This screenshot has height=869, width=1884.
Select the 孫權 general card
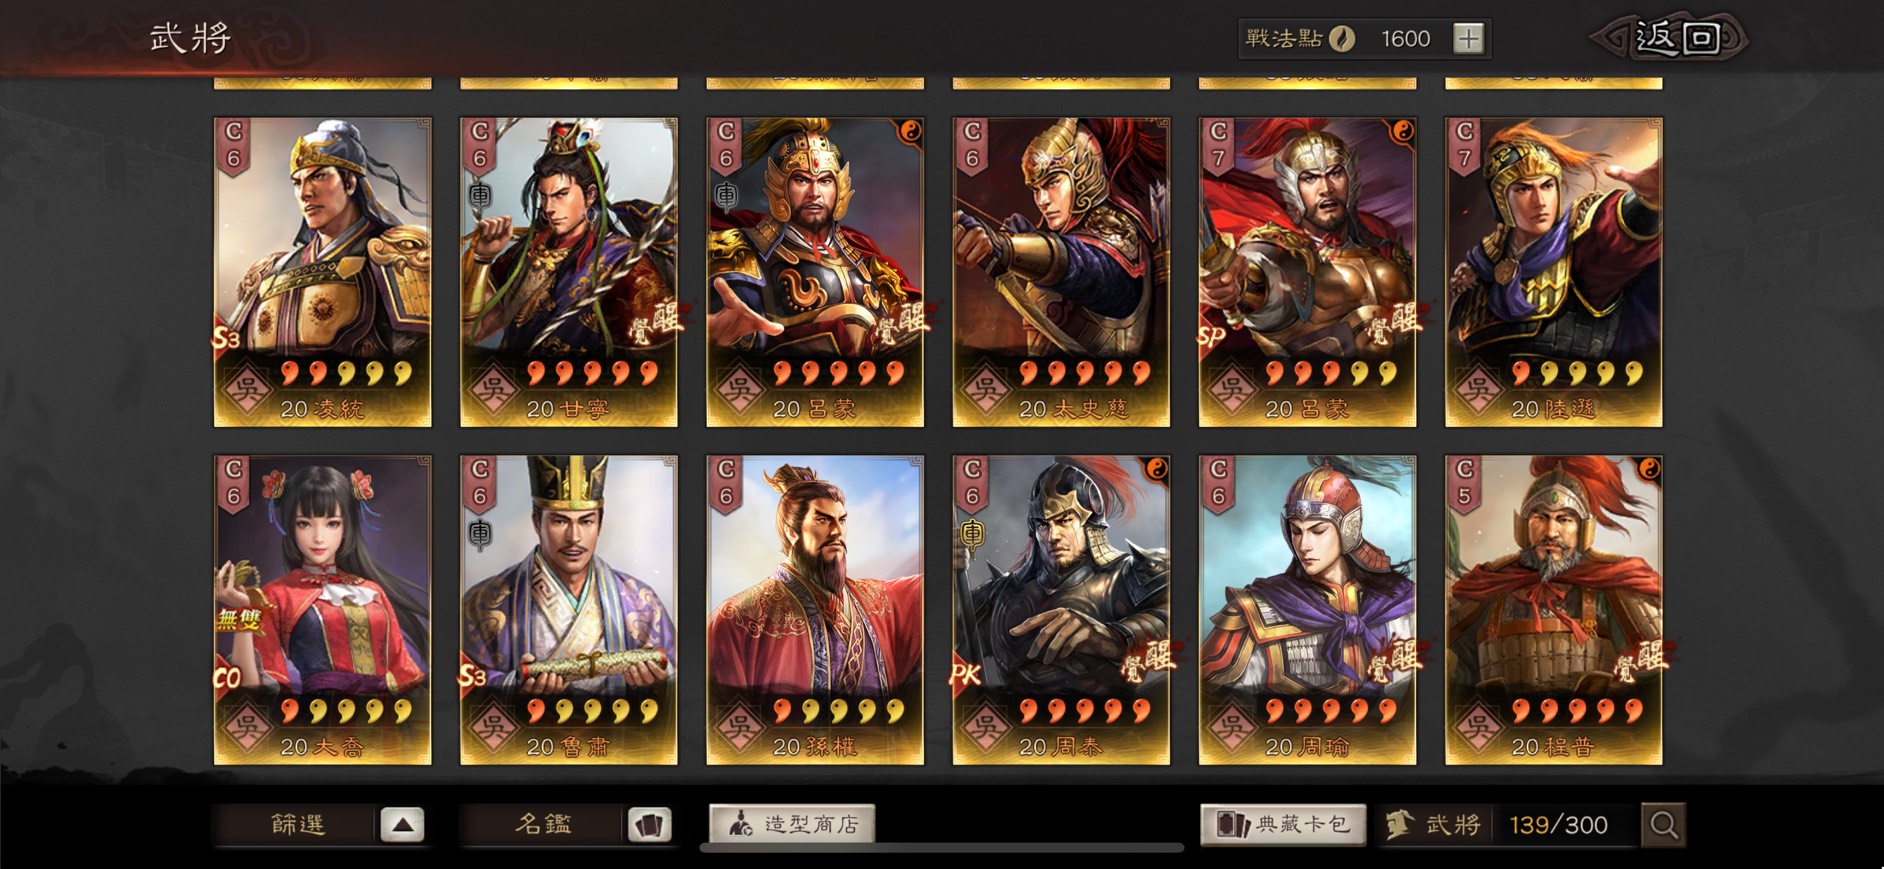tap(815, 610)
